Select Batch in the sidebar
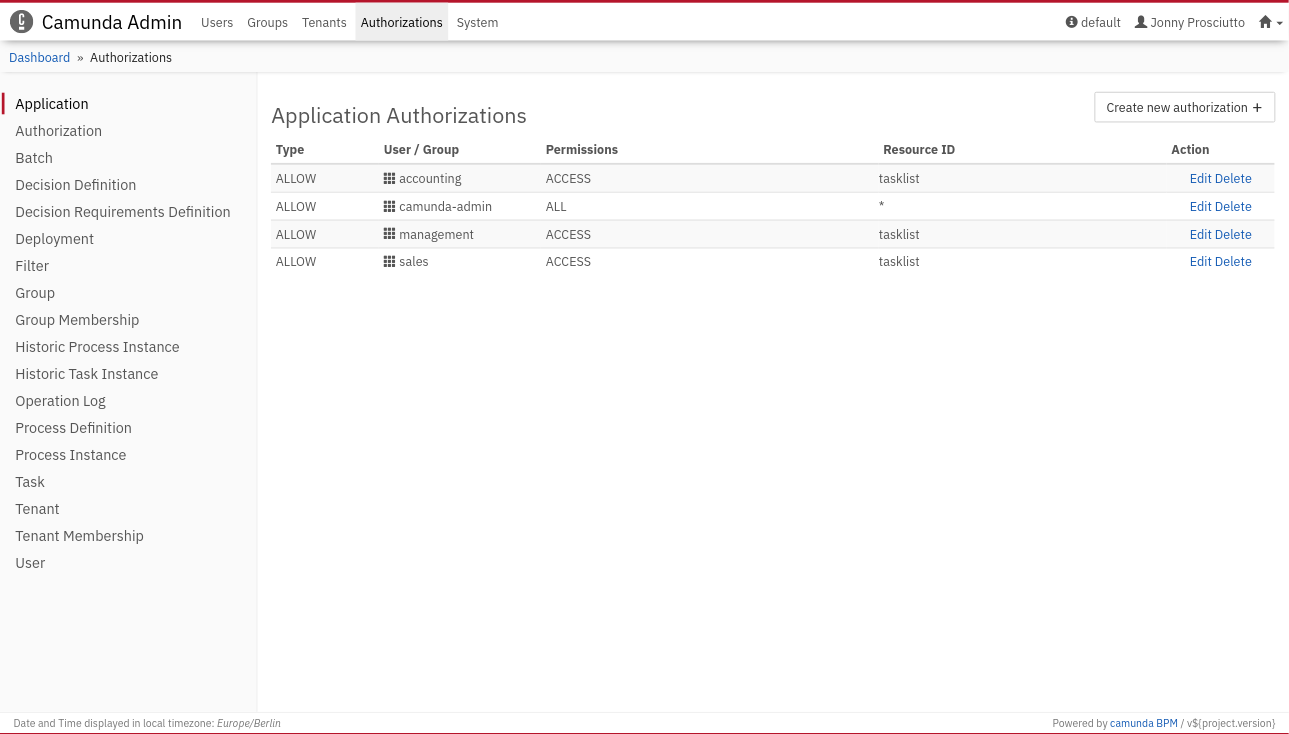The image size is (1289, 734). point(34,158)
